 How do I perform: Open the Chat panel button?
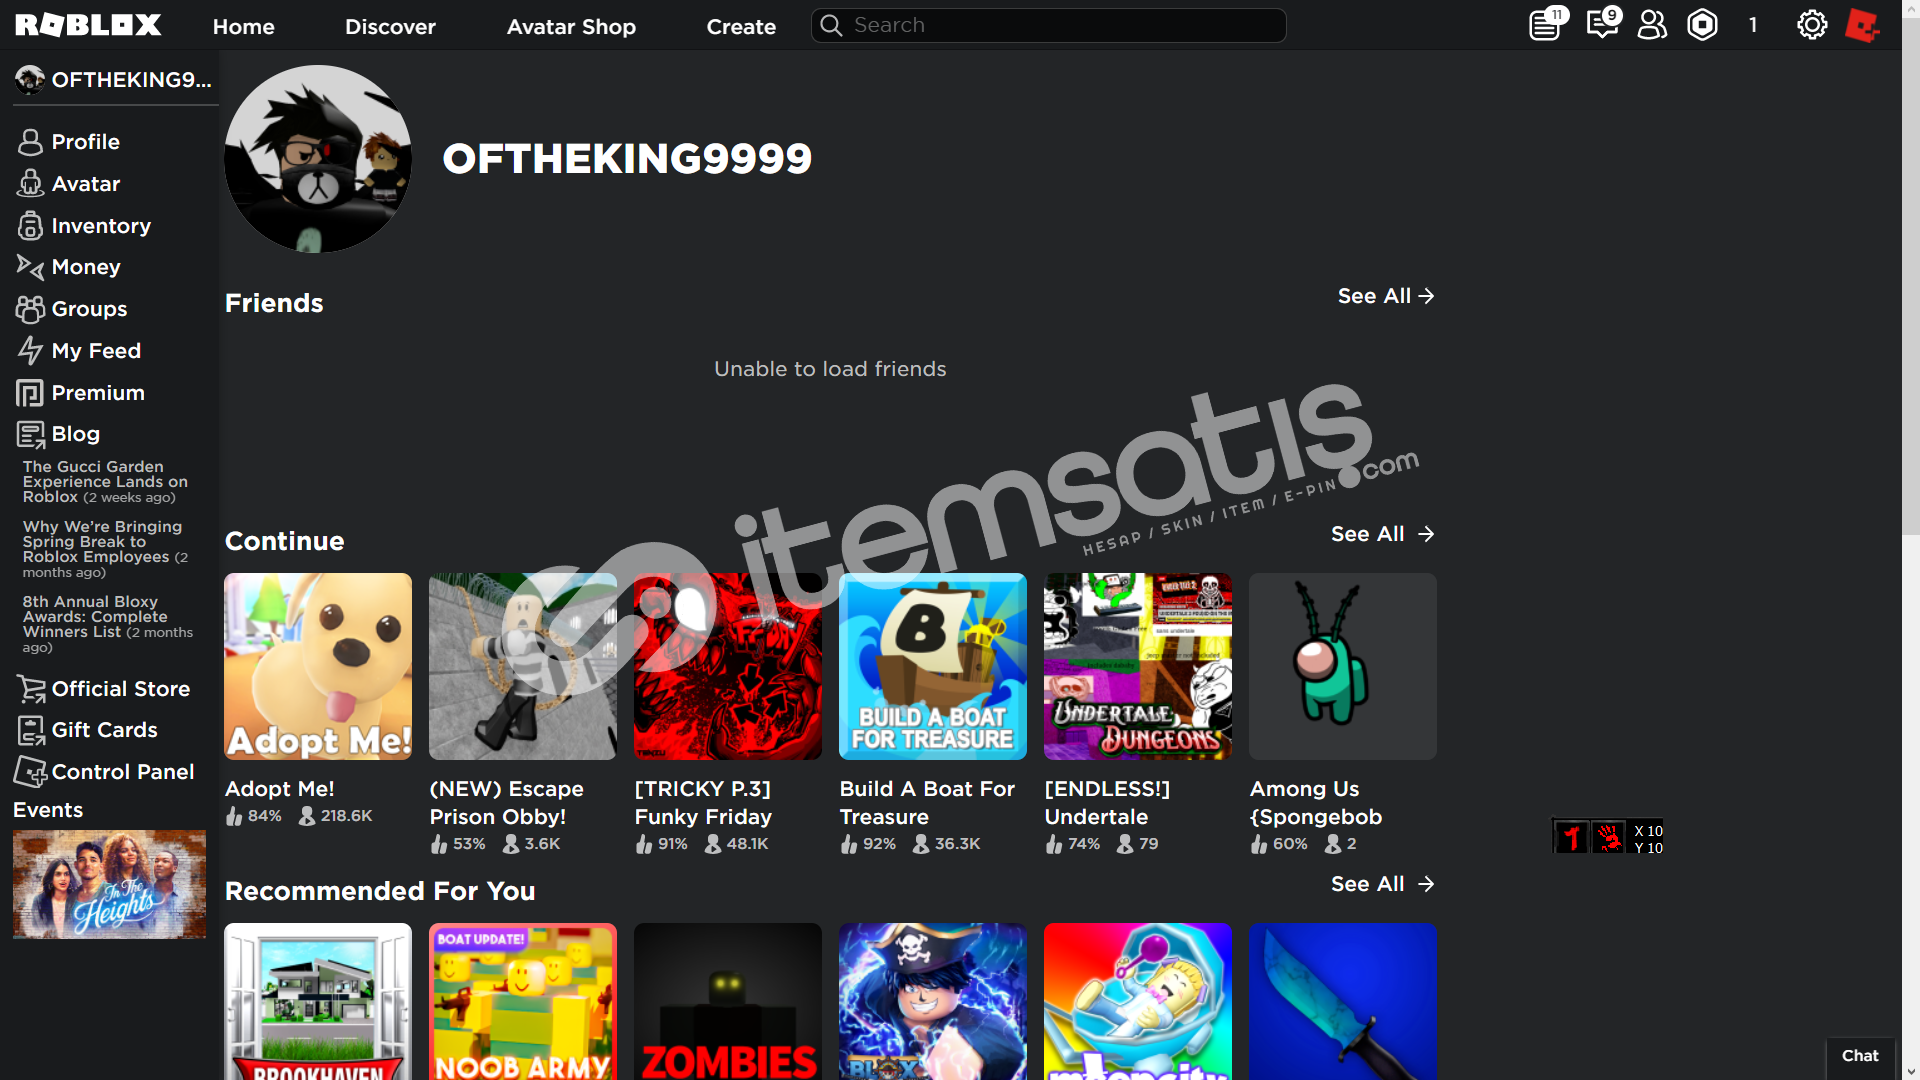coord(1860,1056)
